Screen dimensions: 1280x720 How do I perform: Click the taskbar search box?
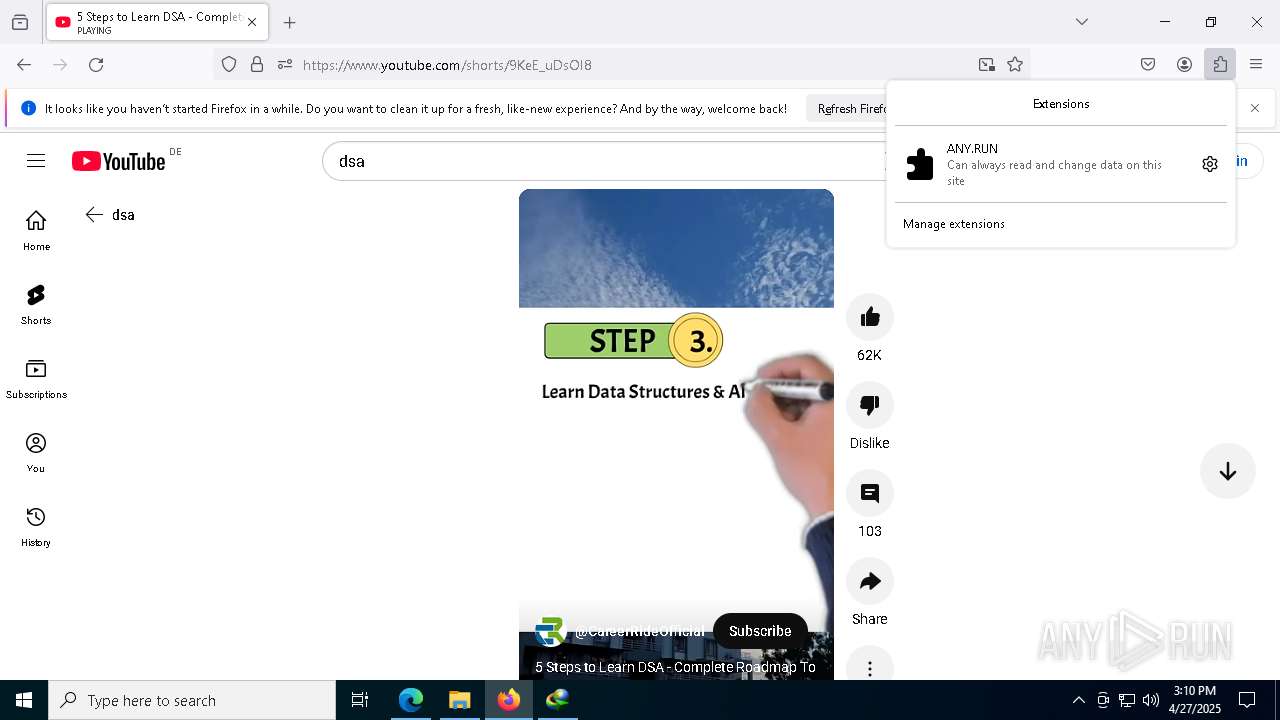[192, 700]
